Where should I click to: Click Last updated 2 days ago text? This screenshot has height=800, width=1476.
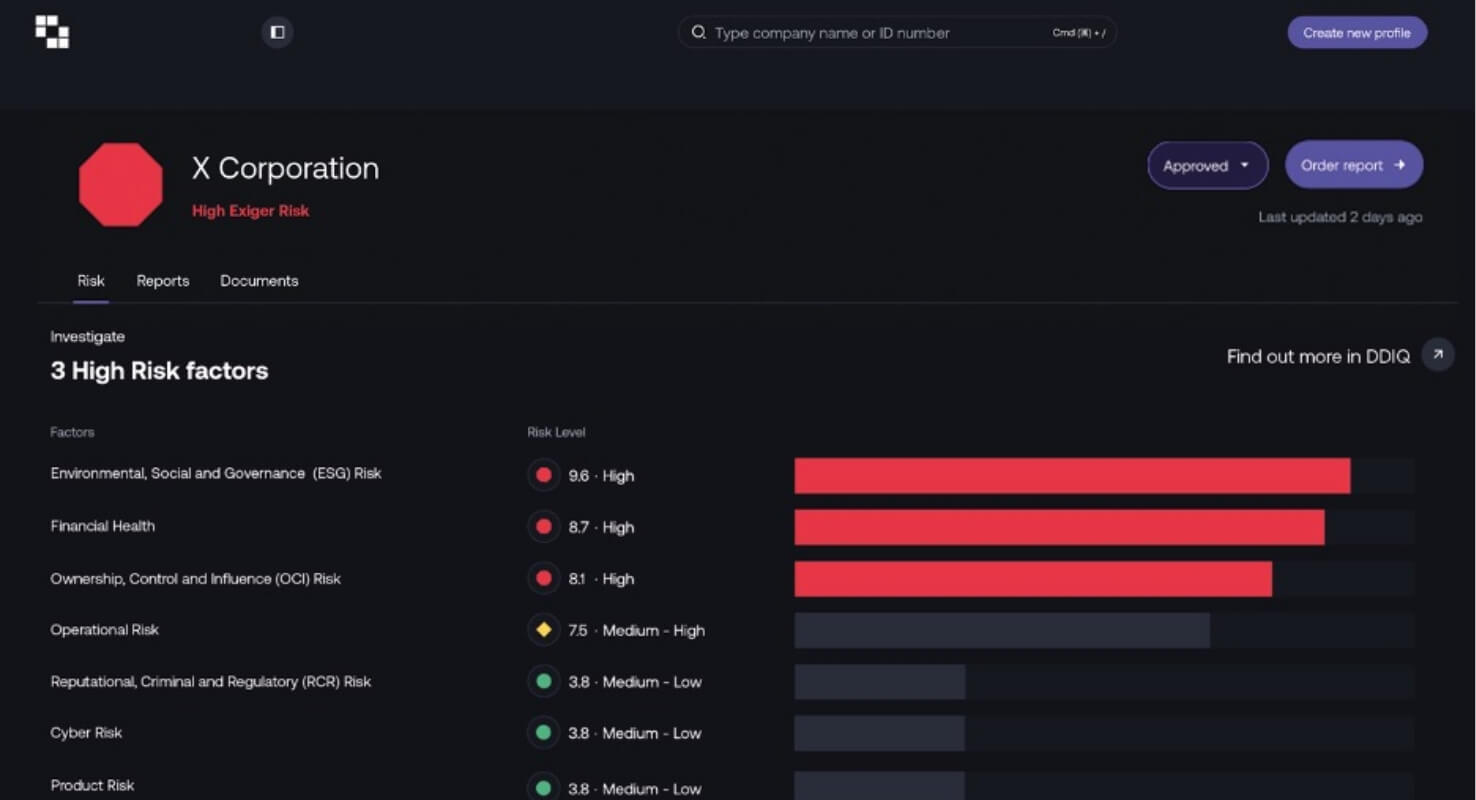click(x=1340, y=217)
